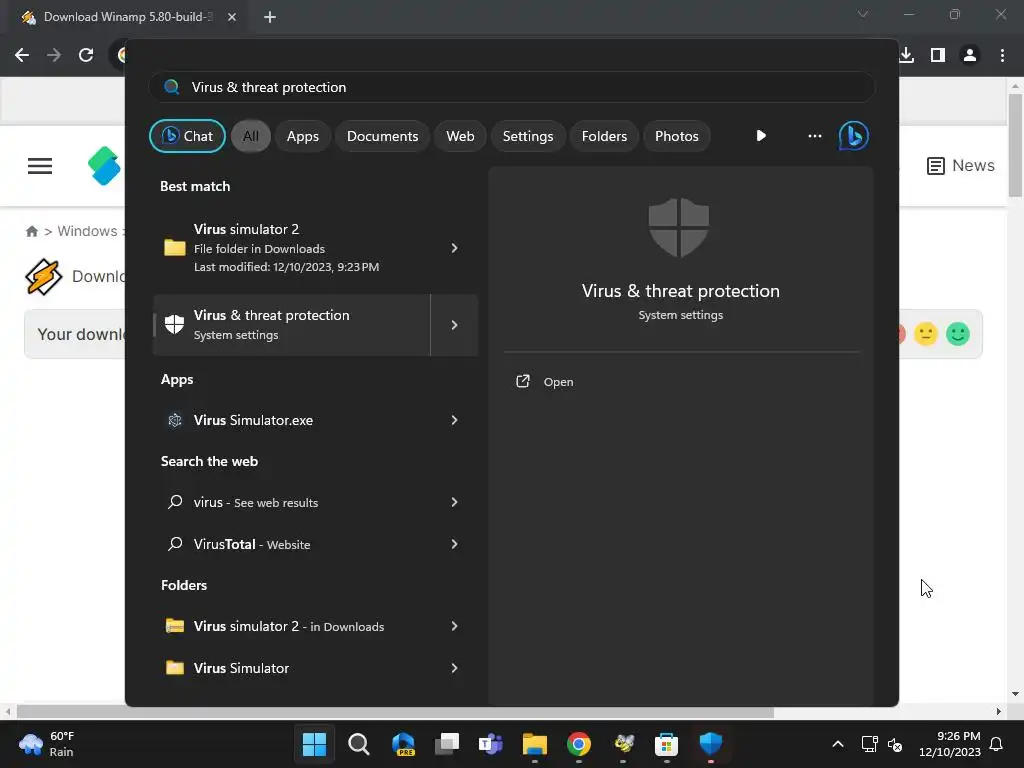Open the notifications bell

pos(996,744)
